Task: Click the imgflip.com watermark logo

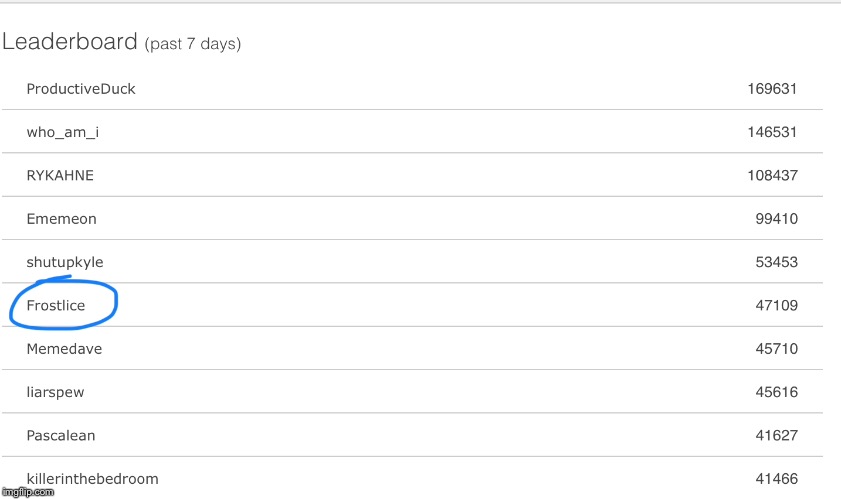Action: coord(27,492)
